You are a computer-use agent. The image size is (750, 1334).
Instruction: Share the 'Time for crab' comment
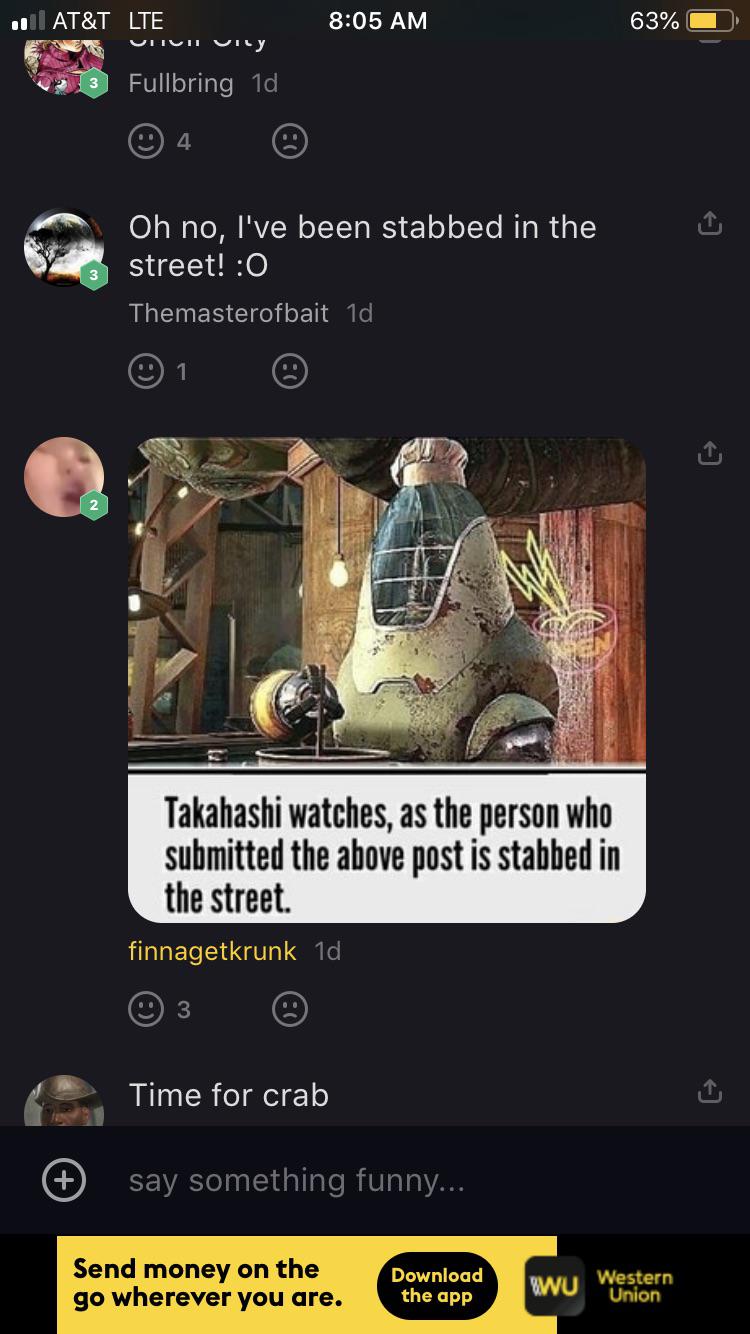point(709,1091)
